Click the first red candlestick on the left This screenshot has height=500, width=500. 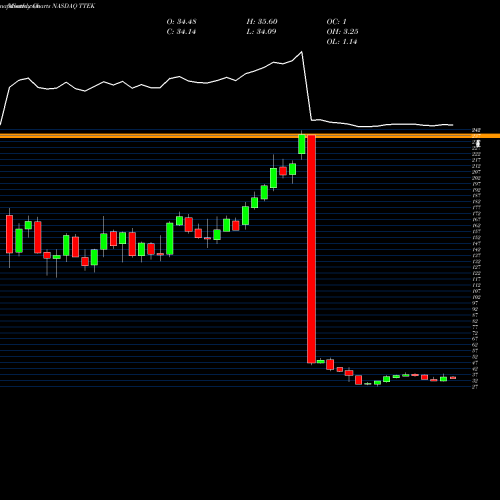pos(9,234)
